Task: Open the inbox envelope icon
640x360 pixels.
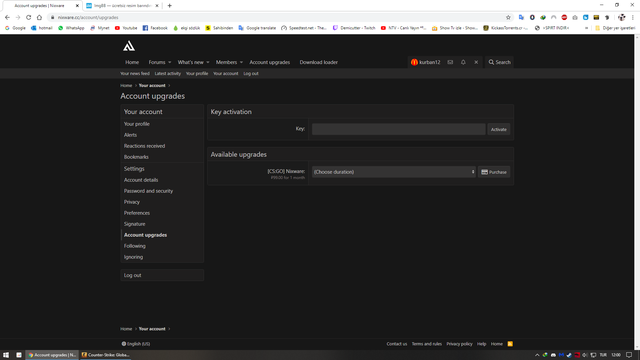Action: [x=450, y=62]
